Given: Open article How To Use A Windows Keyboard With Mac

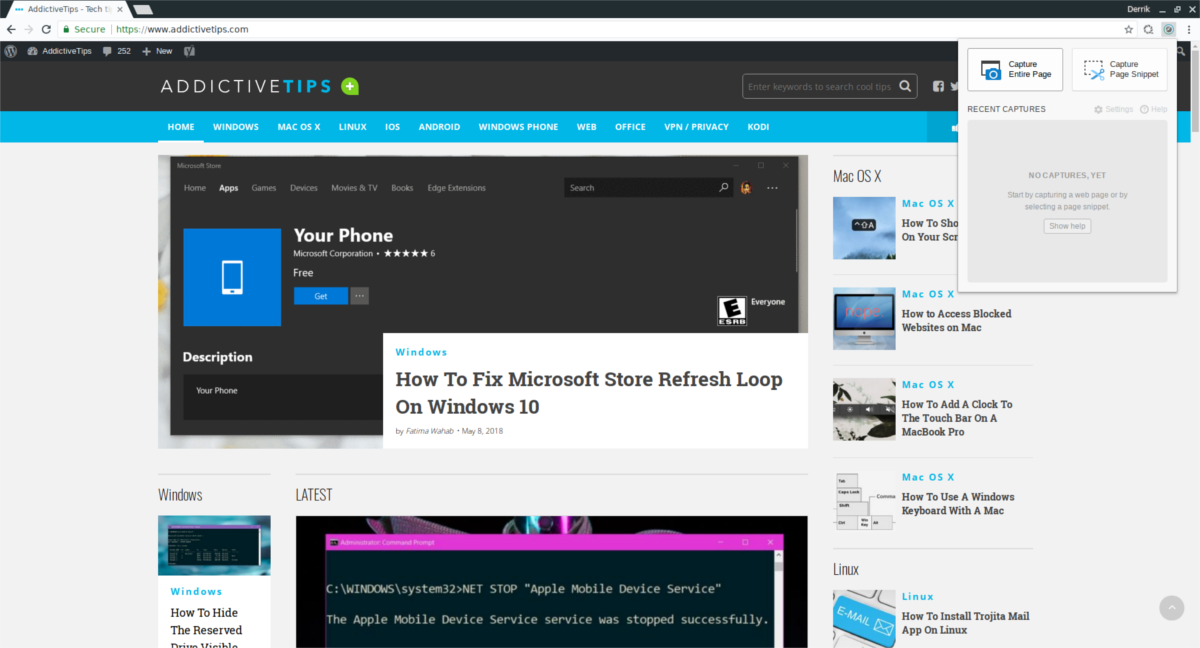Looking at the screenshot, I should pos(958,503).
